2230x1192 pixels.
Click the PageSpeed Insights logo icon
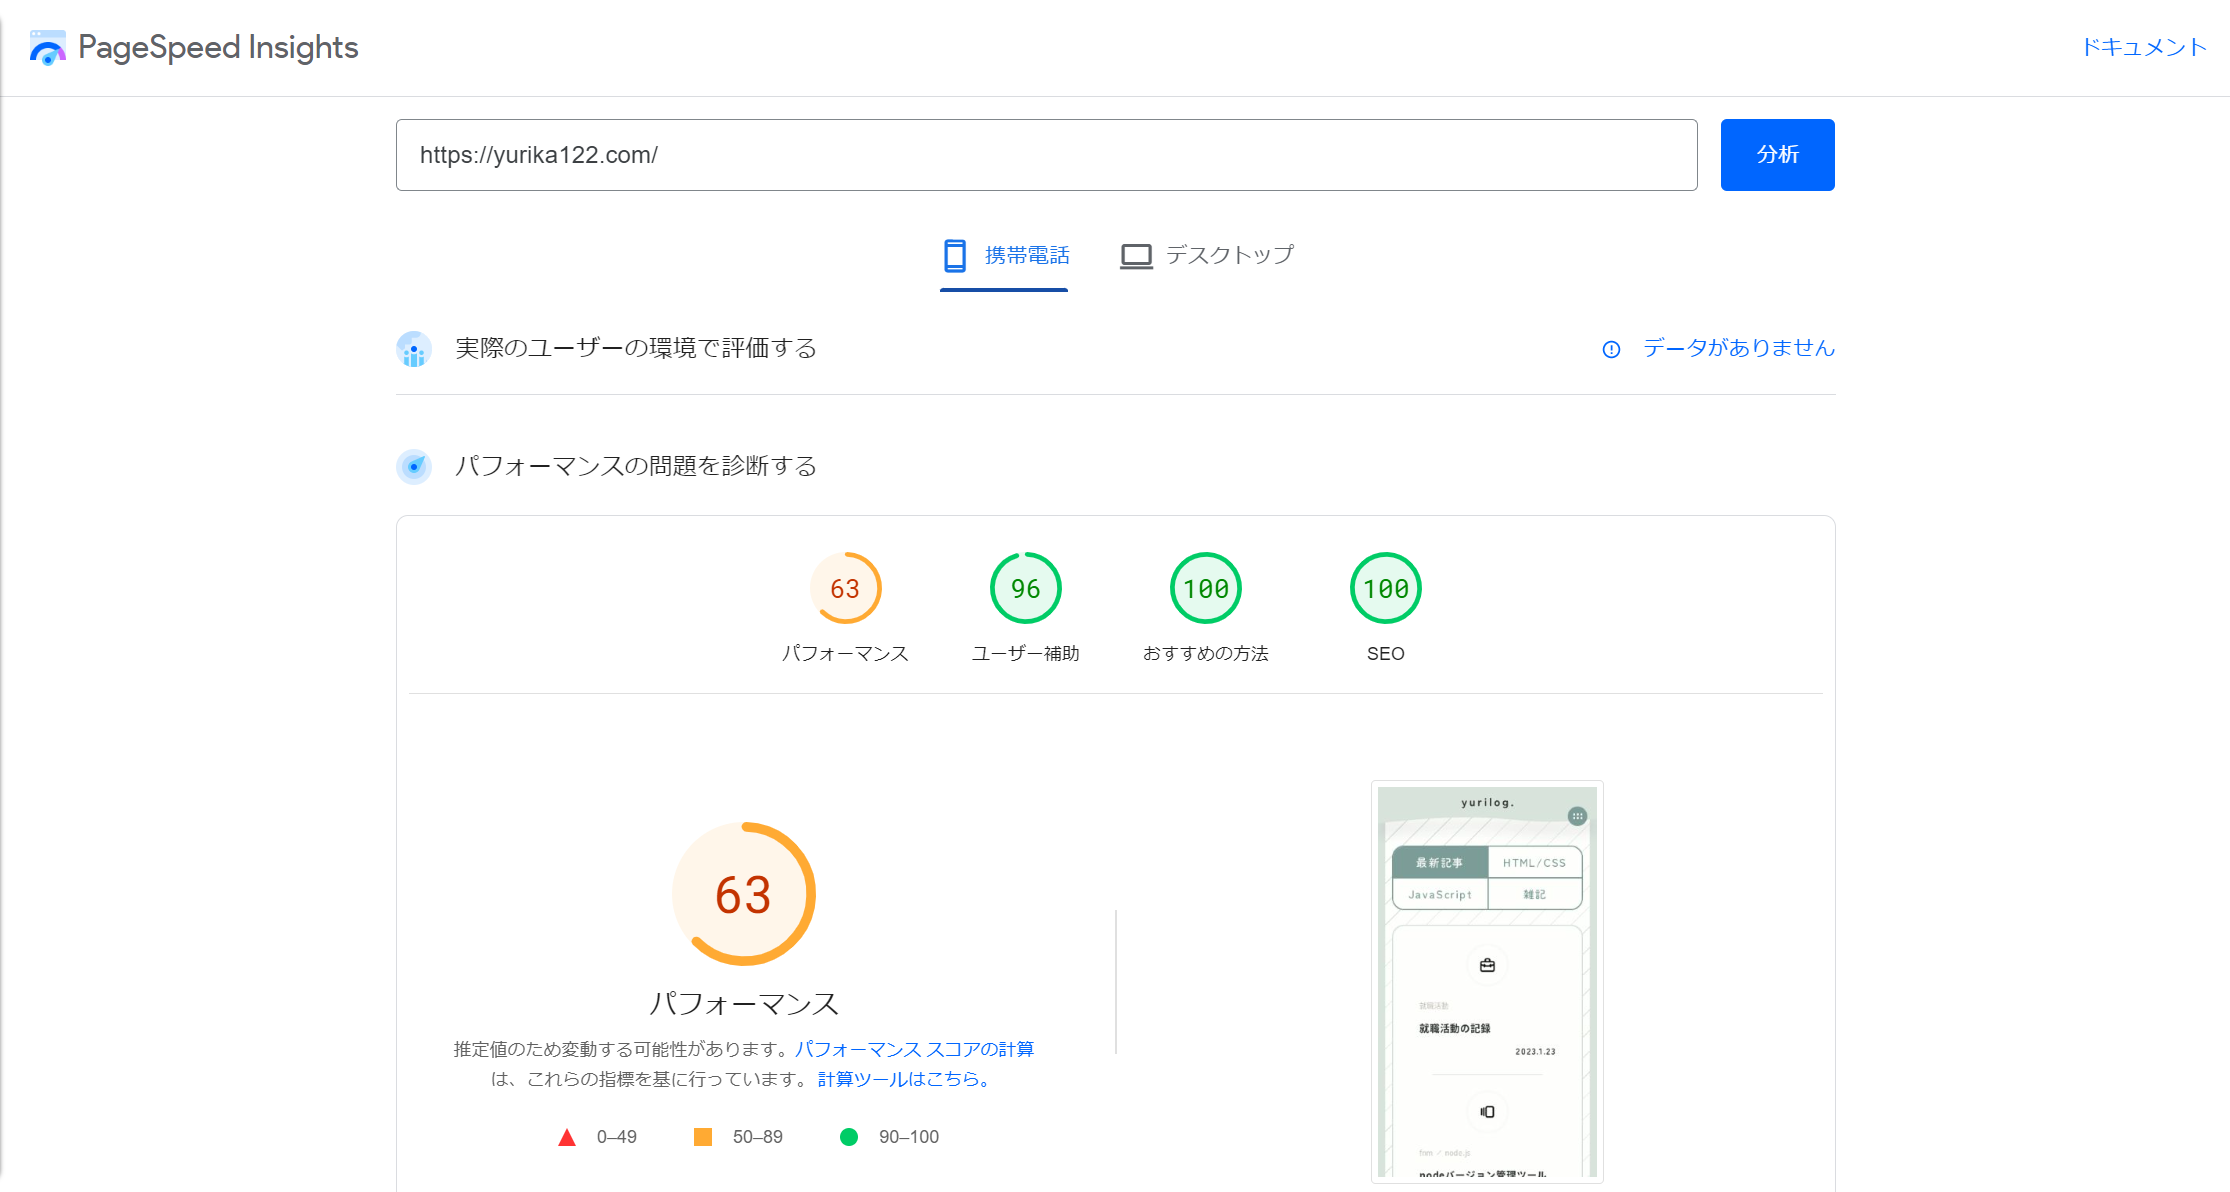click(x=47, y=46)
